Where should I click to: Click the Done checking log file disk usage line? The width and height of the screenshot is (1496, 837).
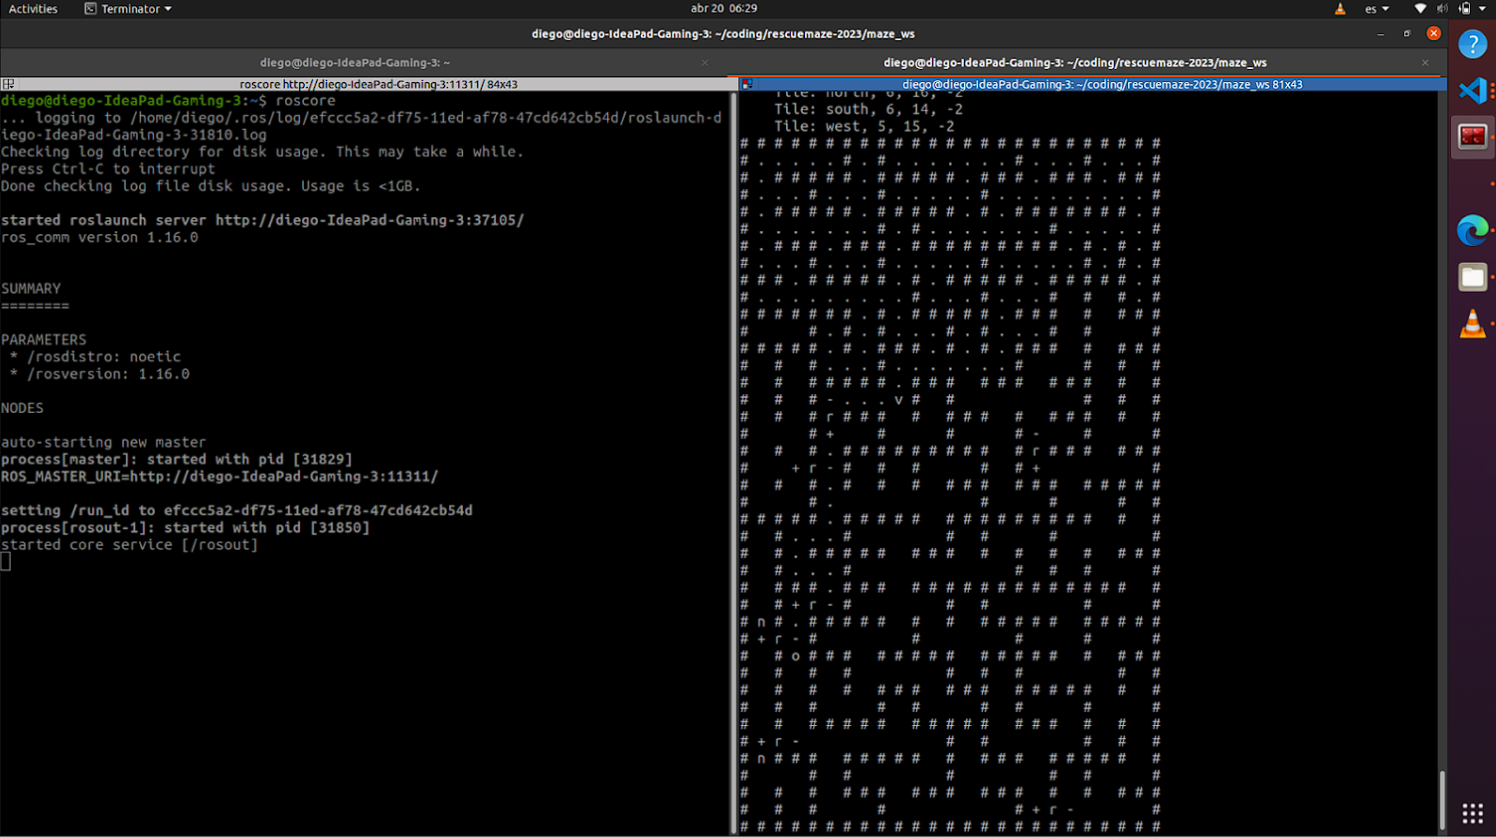point(211,186)
